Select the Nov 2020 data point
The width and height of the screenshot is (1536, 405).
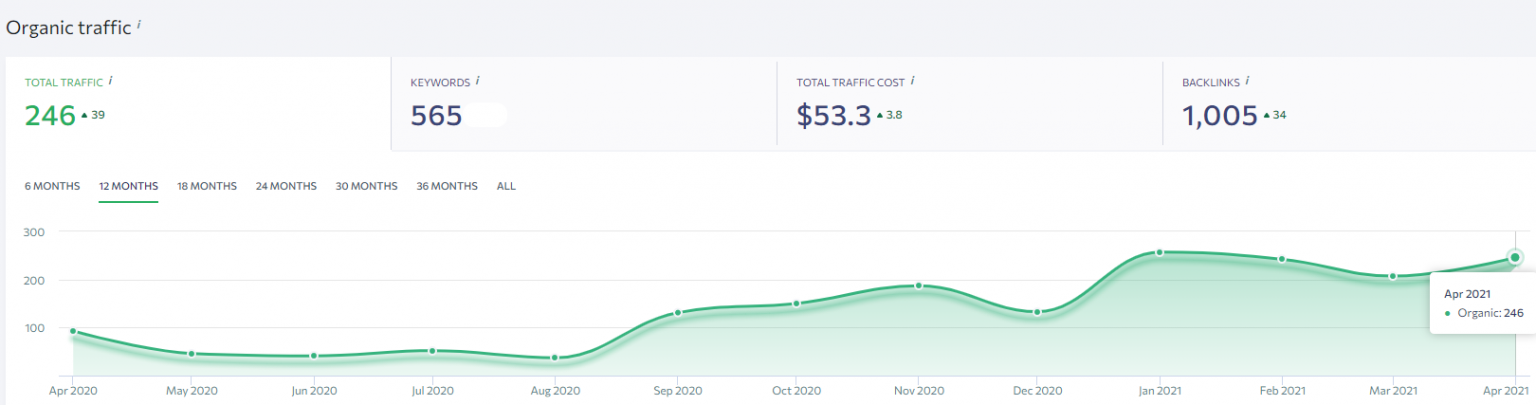(x=918, y=286)
